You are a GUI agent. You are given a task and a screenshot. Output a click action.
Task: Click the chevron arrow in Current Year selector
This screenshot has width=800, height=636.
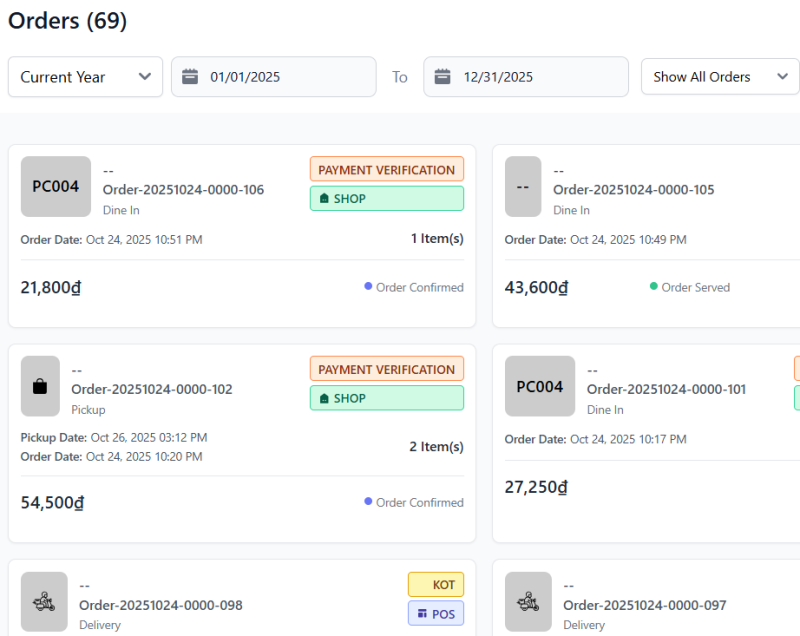point(145,77)
